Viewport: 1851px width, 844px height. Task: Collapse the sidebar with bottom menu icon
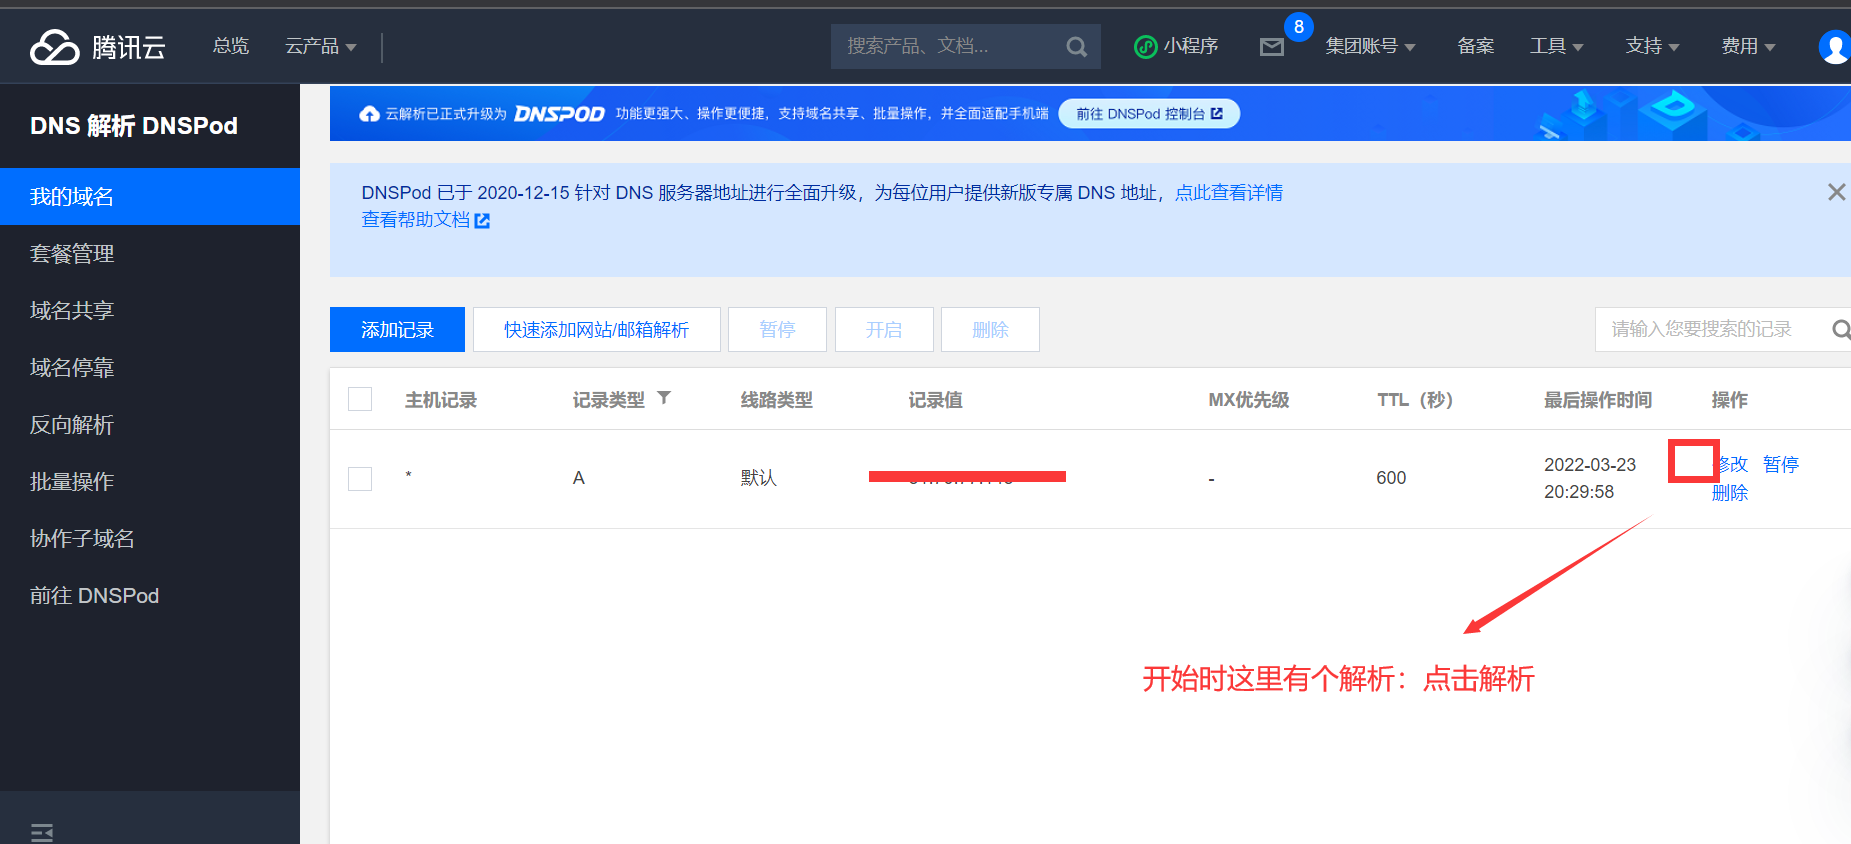[42, 832]
